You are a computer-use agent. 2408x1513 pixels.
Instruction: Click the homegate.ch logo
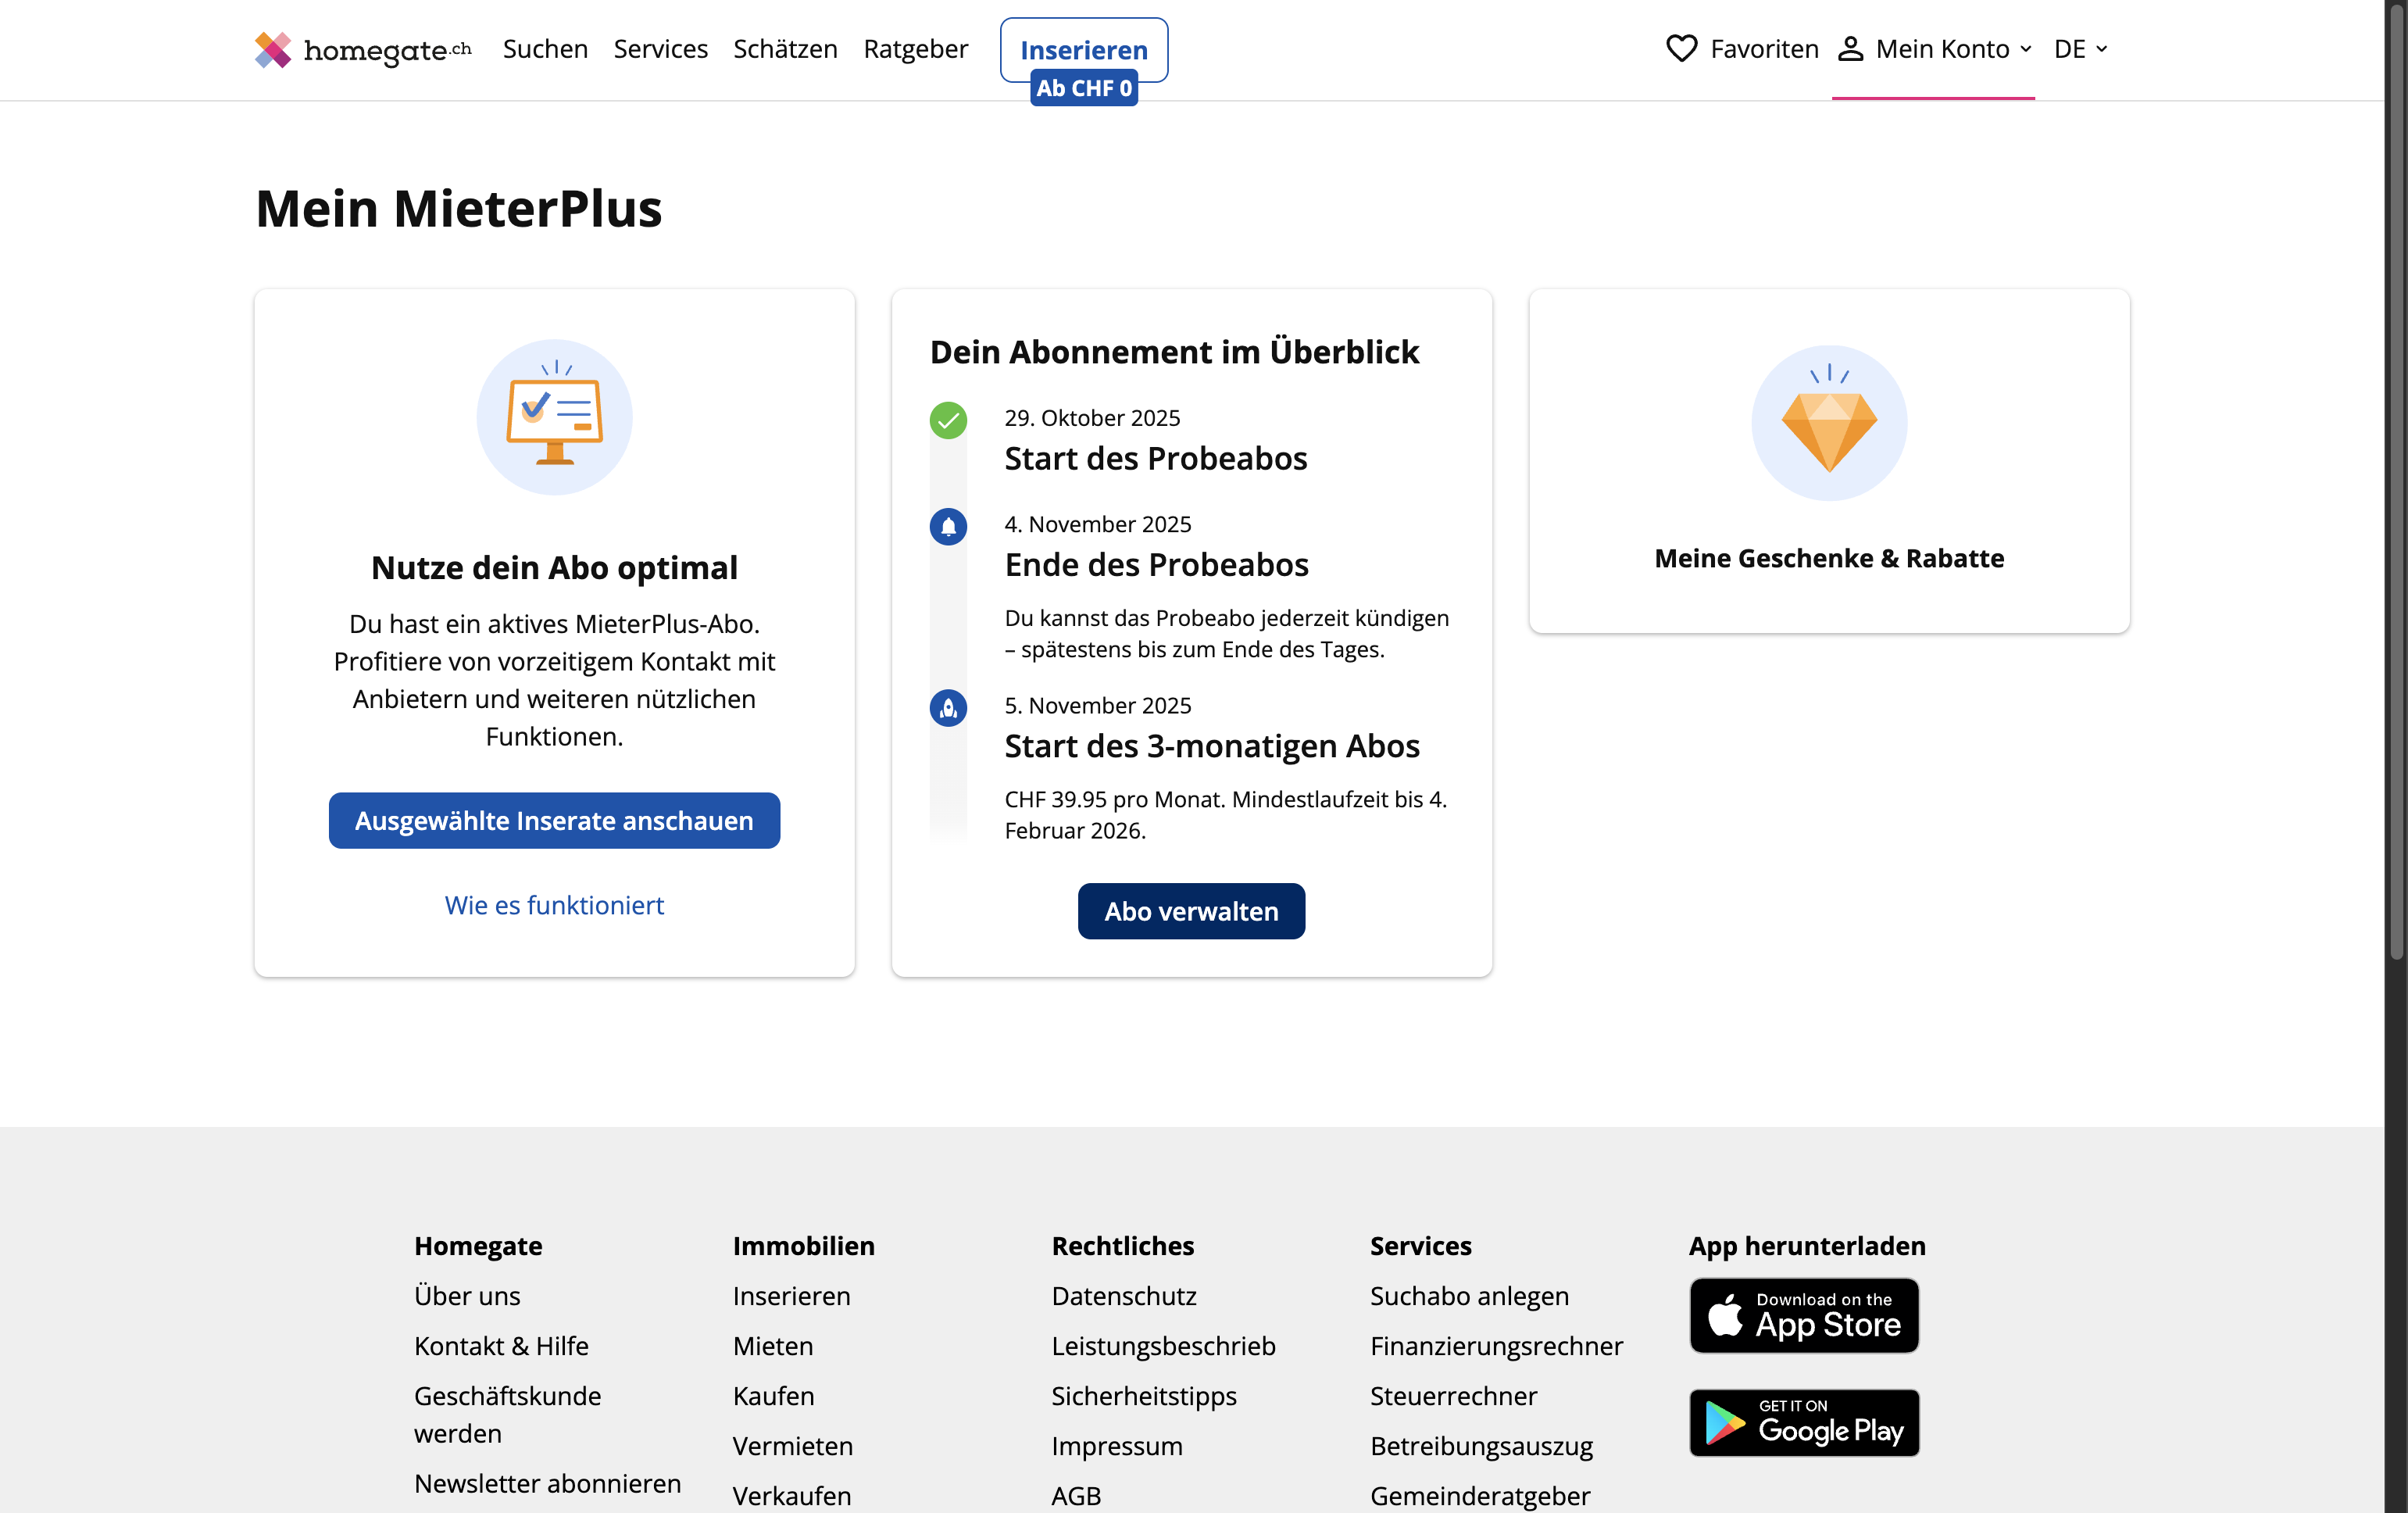tap(362, 49)
